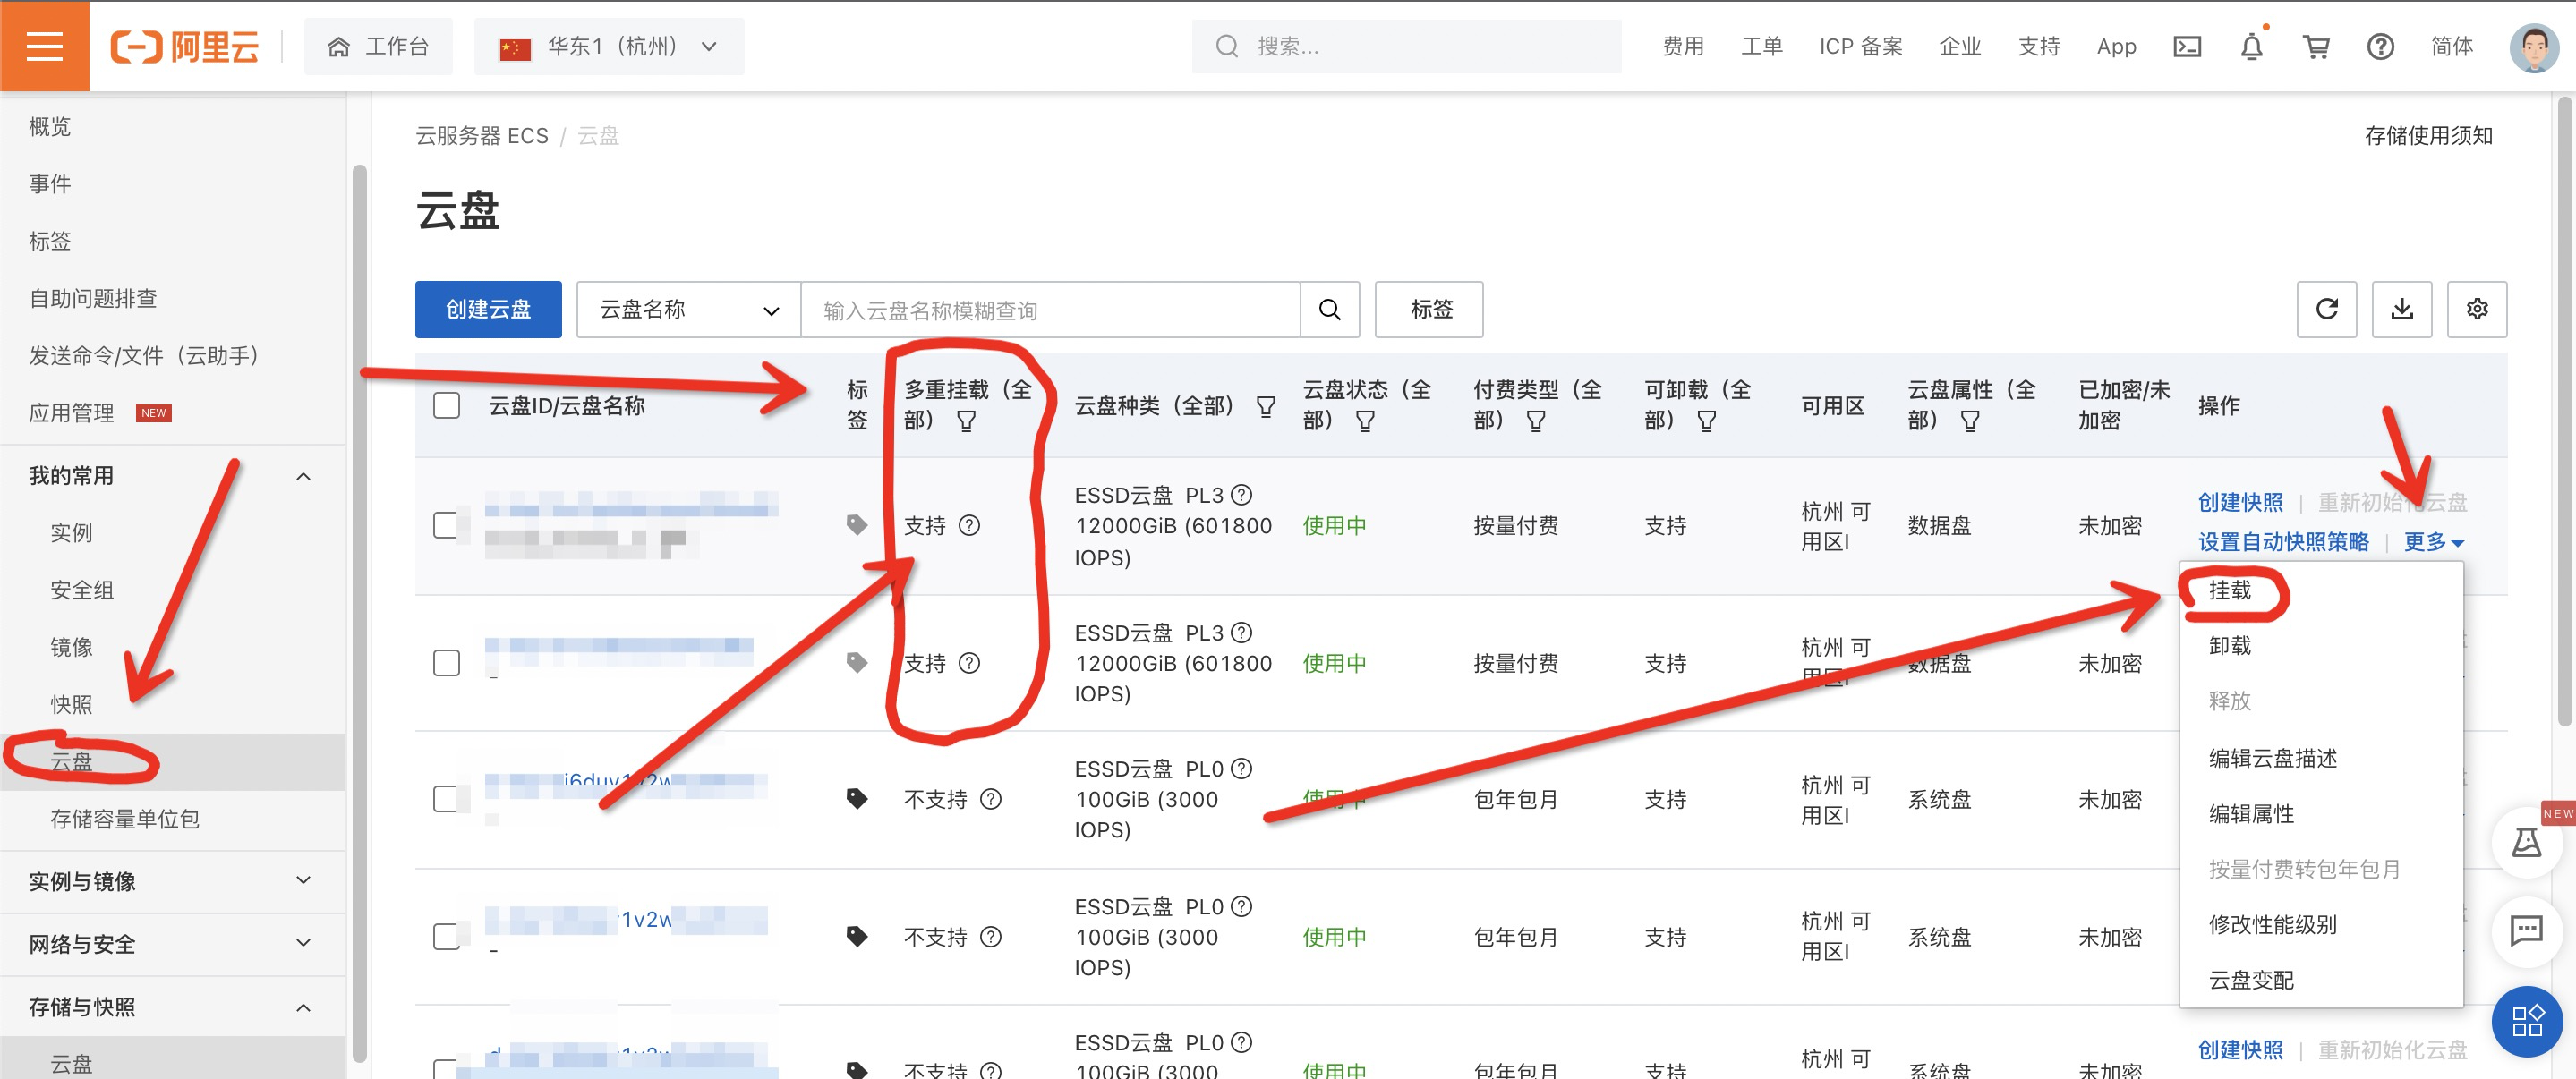This screenshot has height=1079, width=2576.
Task: Open the 云盘名称 search type dropdown
Action: [x=688, y=310]
